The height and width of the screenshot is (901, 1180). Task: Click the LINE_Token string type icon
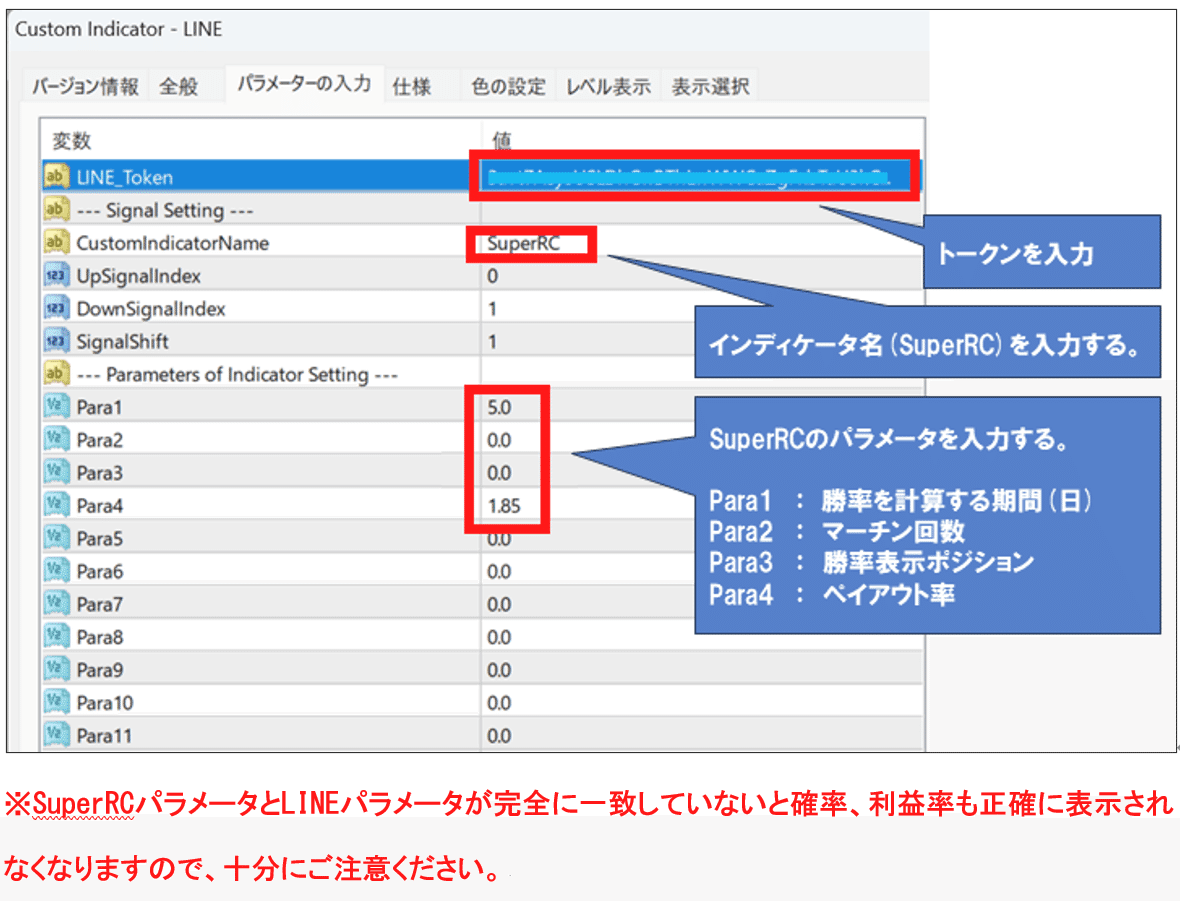(56, 177)
